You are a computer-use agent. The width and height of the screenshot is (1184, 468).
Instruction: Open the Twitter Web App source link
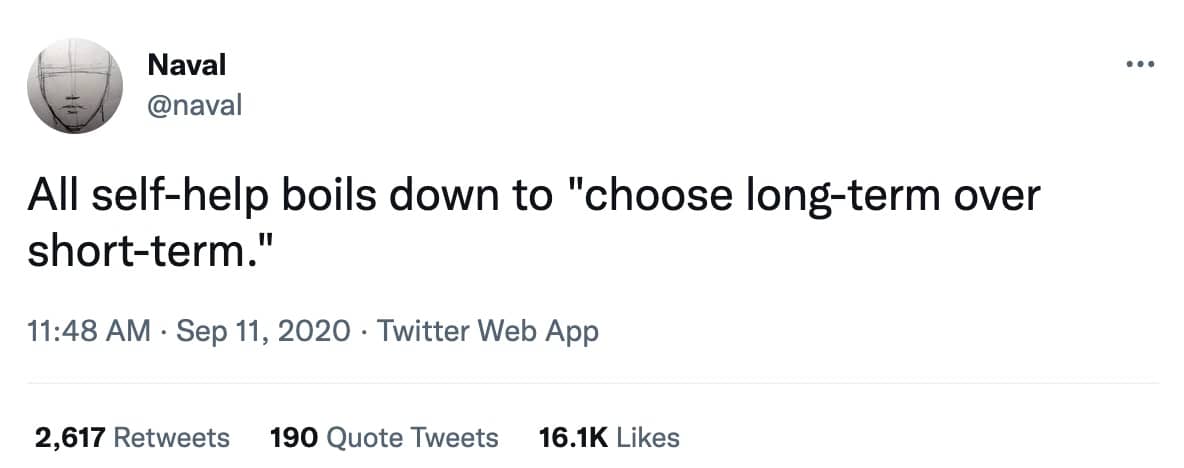[485, 329]
